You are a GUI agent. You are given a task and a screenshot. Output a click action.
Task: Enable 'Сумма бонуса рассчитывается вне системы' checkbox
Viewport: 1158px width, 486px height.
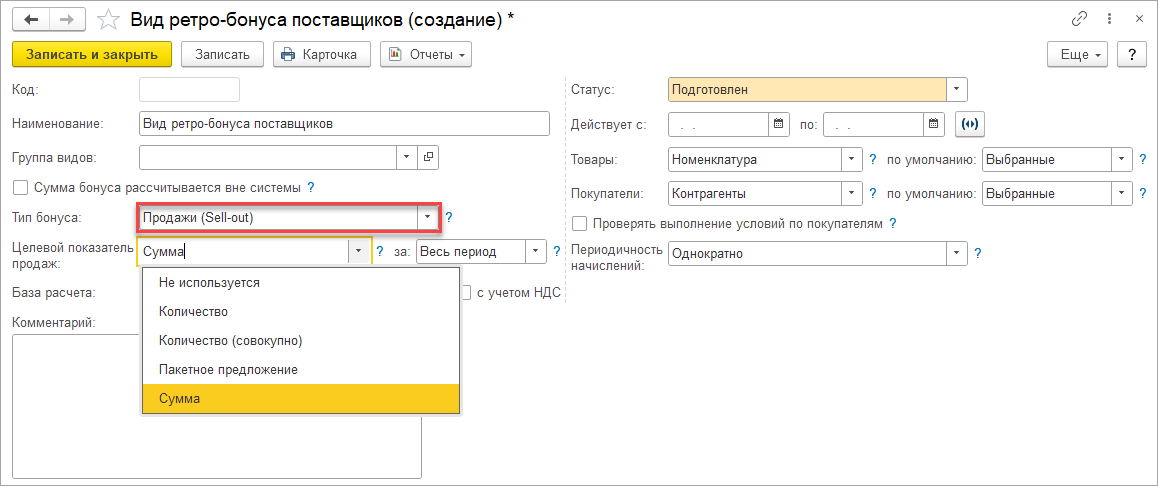[20, 187]
